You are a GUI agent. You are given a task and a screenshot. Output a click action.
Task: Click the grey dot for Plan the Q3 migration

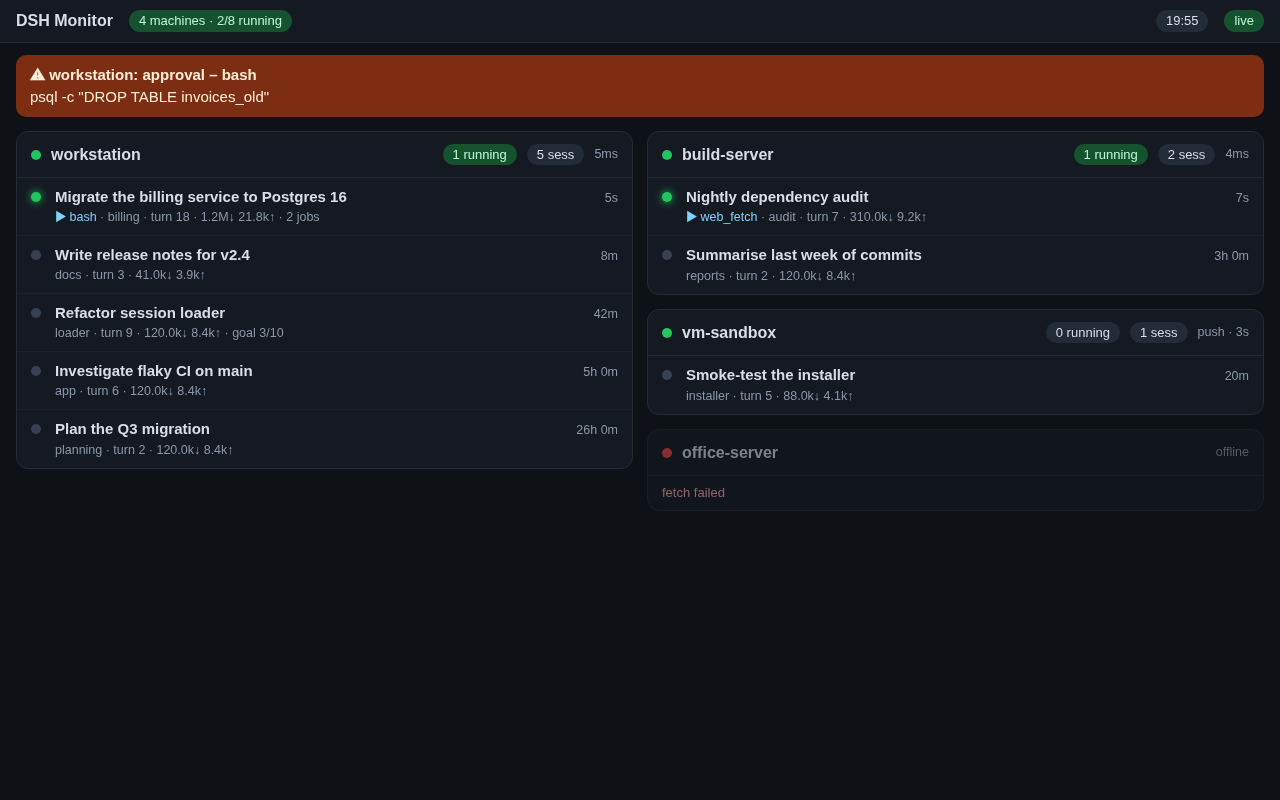point(36,429)
